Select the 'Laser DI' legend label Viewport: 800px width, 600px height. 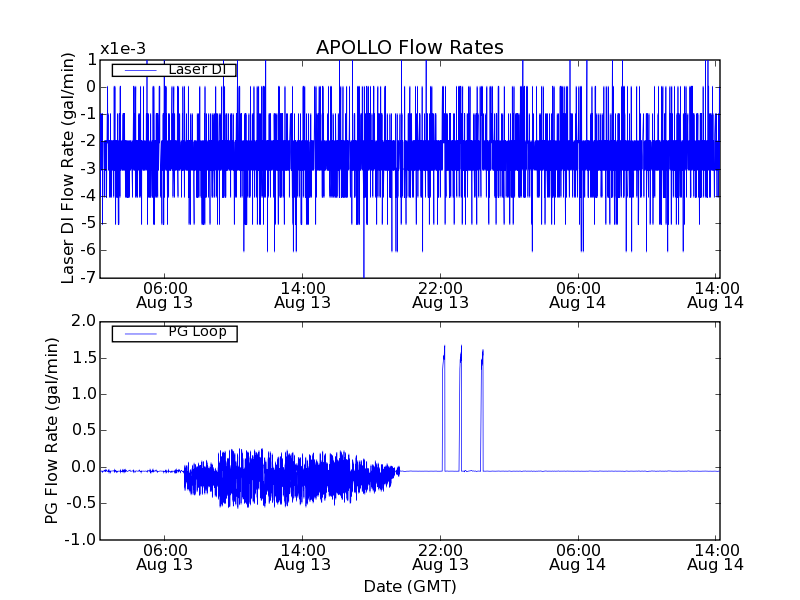(196, 69)
